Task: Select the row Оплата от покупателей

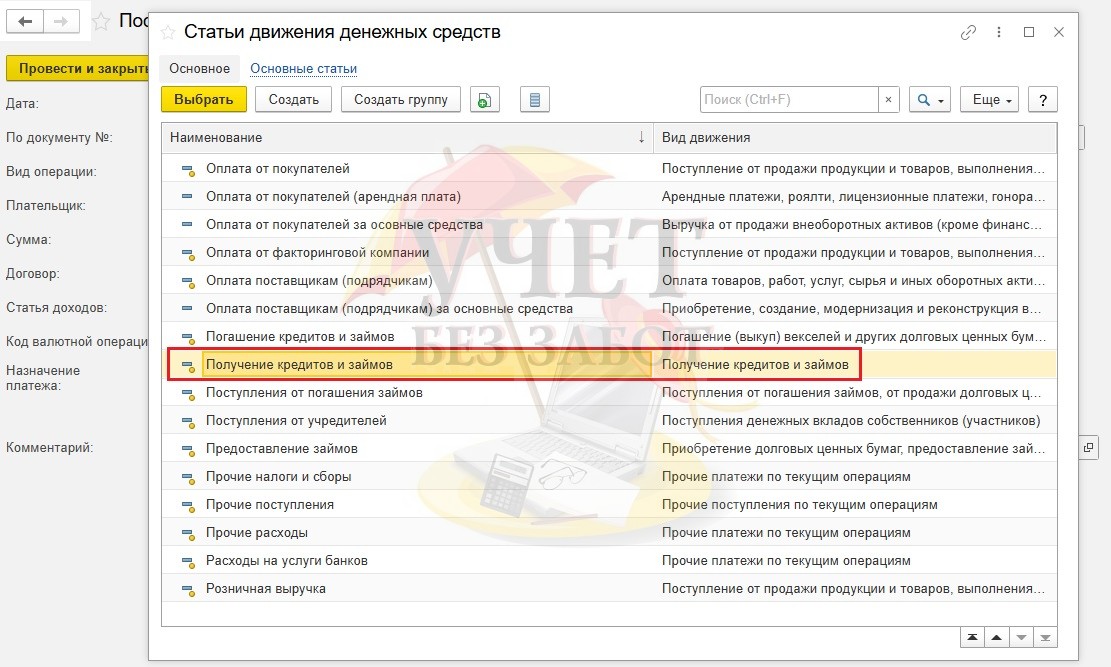Action: [609, 169]
